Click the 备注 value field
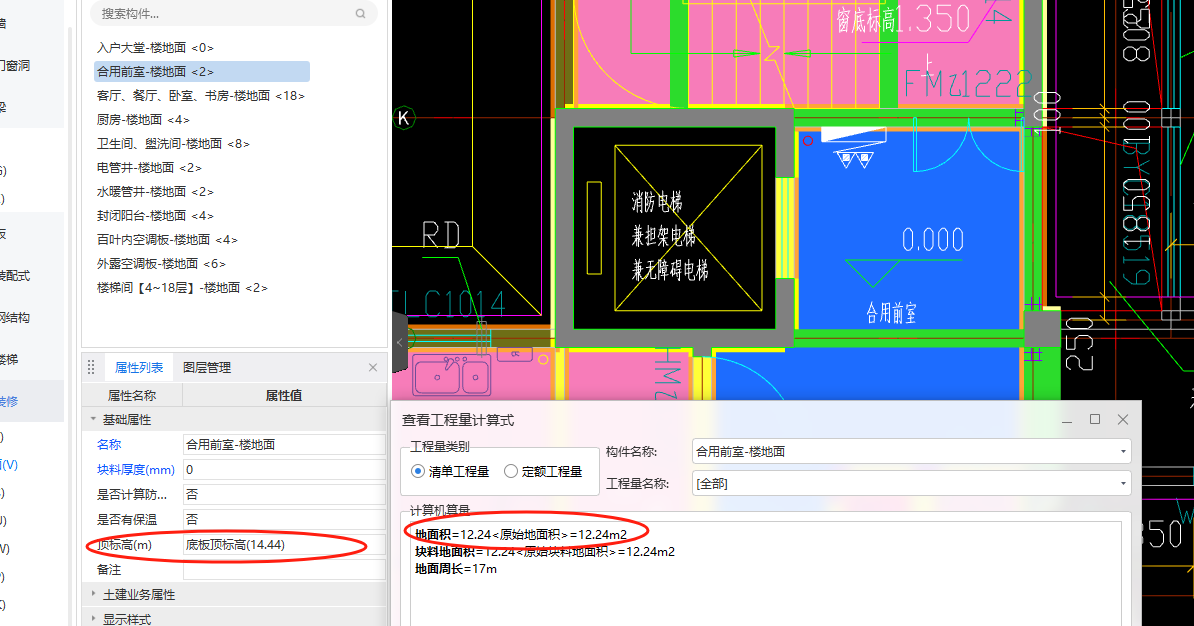 coord(284,570)
